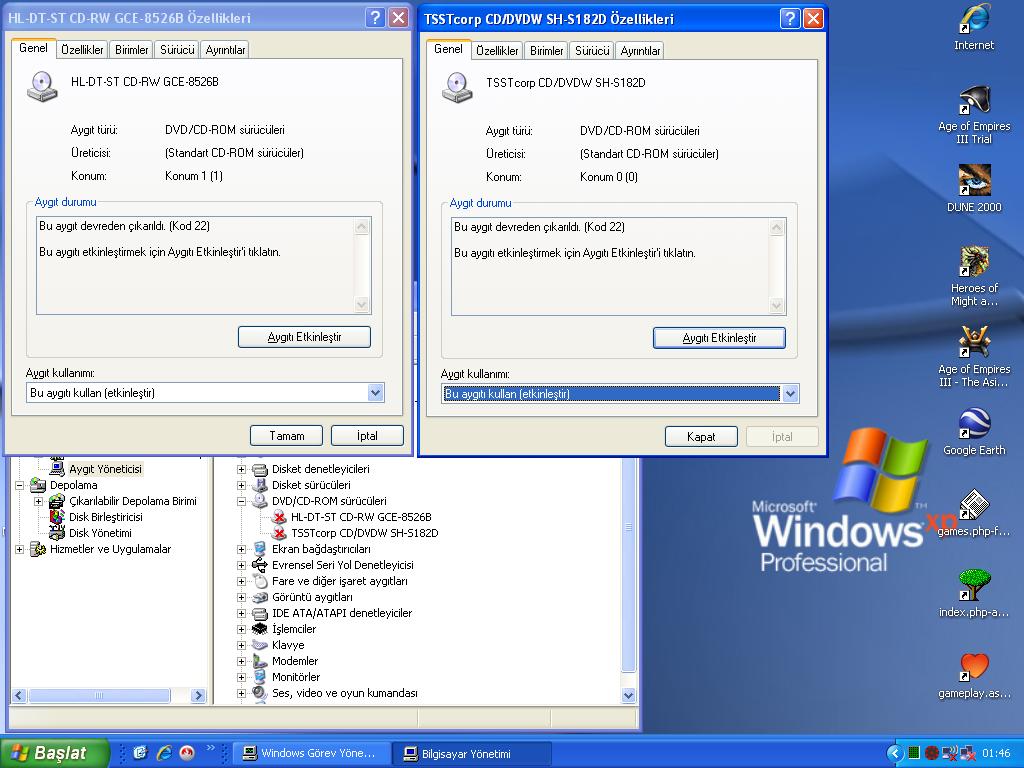The image size is (1024, 768).
Task: Click Tamam in the HL-DT-ST dialog
Action: coord(287,436)
